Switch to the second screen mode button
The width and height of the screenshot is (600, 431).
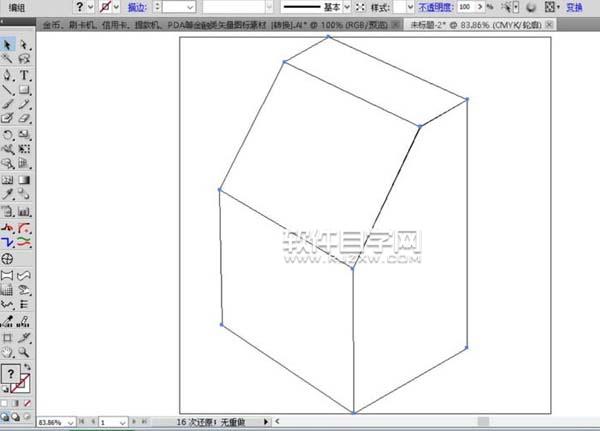coord(16,417)
